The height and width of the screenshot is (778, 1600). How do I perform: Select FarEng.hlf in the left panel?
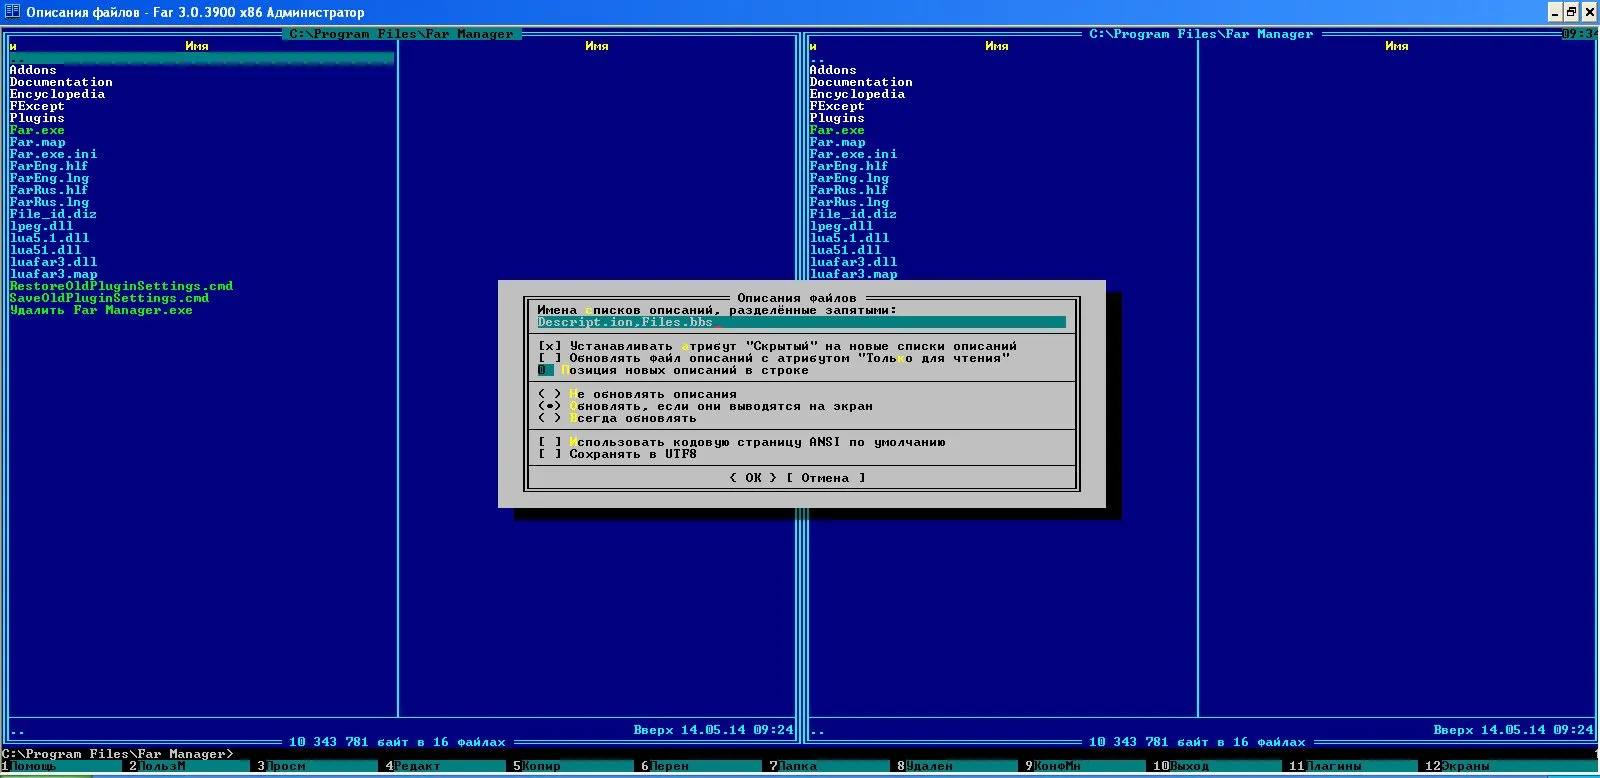[x=49, y=166]
